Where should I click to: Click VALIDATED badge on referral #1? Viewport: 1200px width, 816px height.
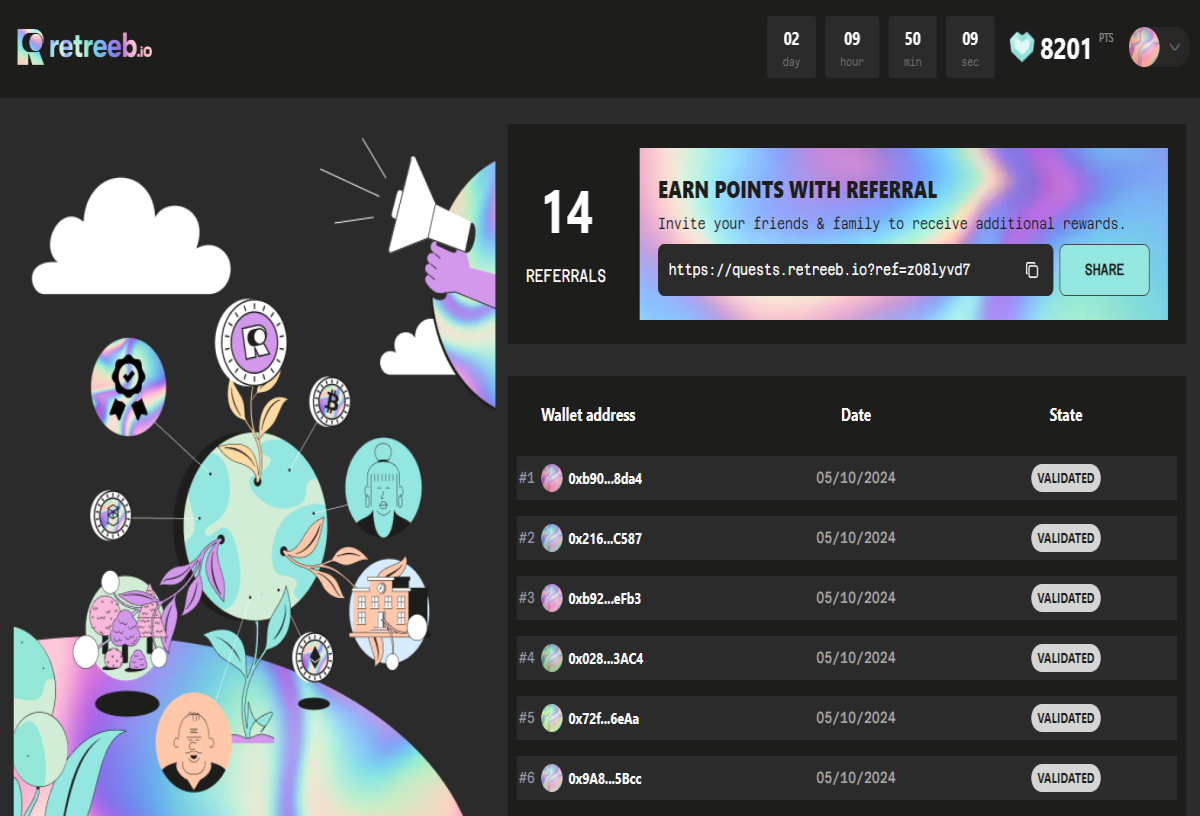[1066, 478]
